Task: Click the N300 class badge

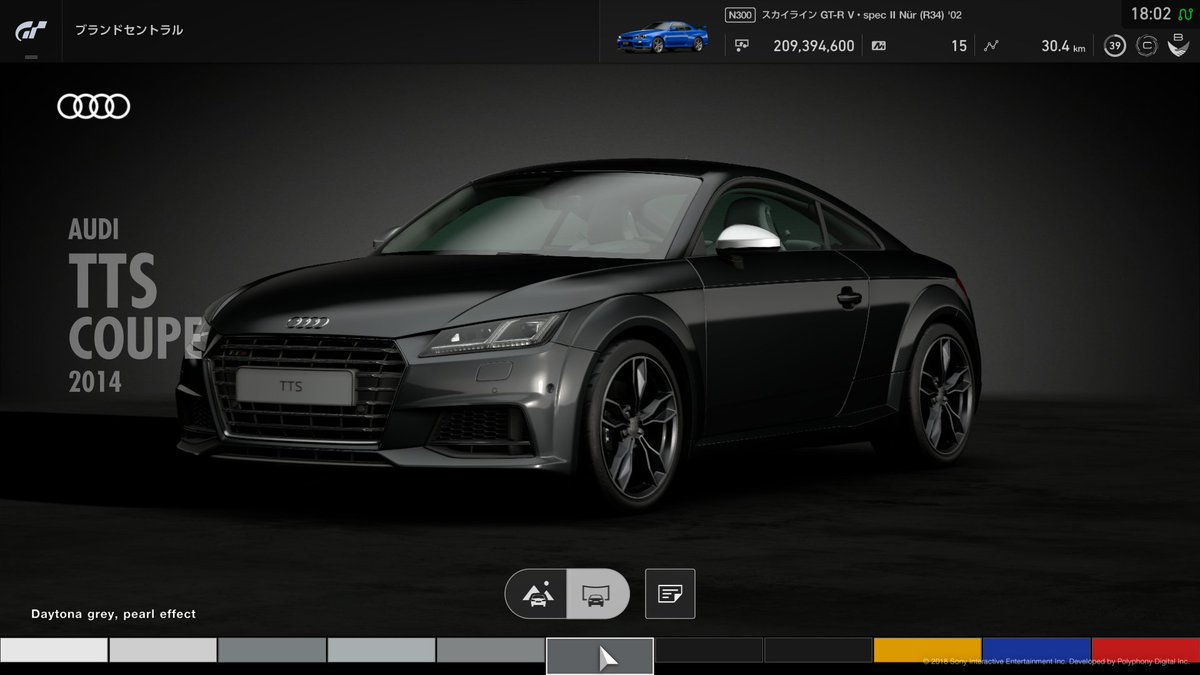Action: 740,15
